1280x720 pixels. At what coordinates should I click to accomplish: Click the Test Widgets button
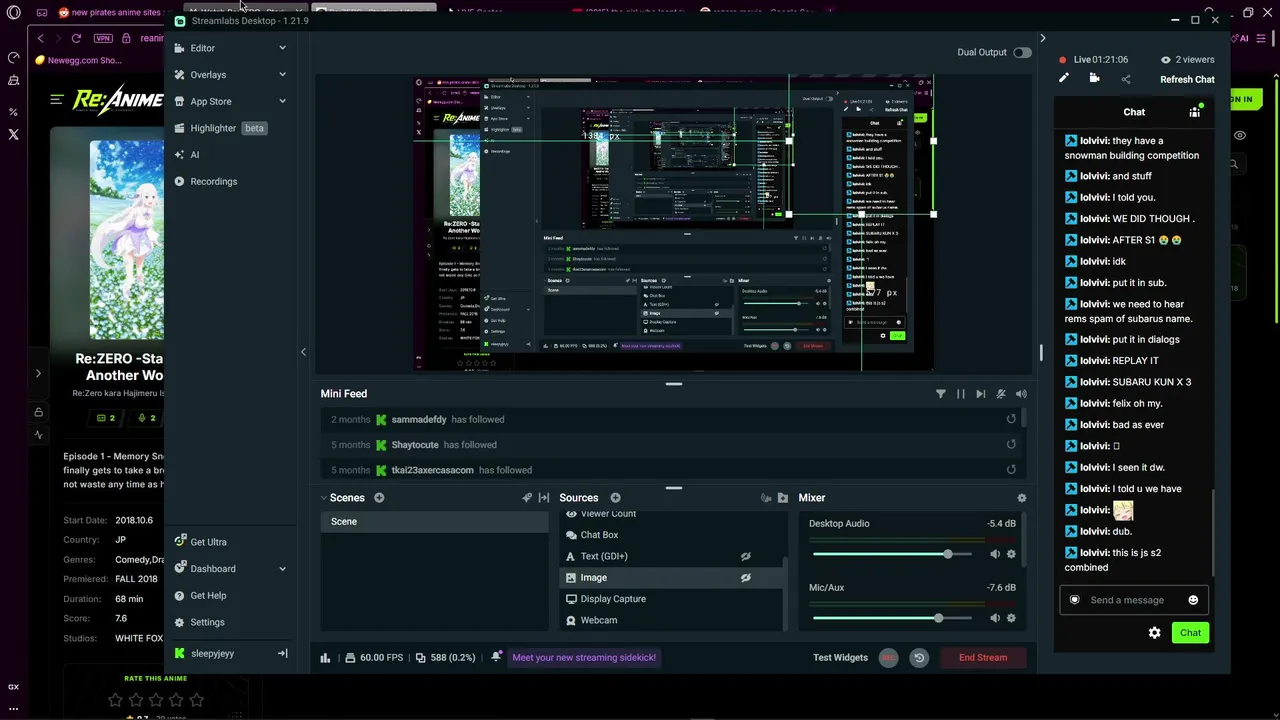841,658
